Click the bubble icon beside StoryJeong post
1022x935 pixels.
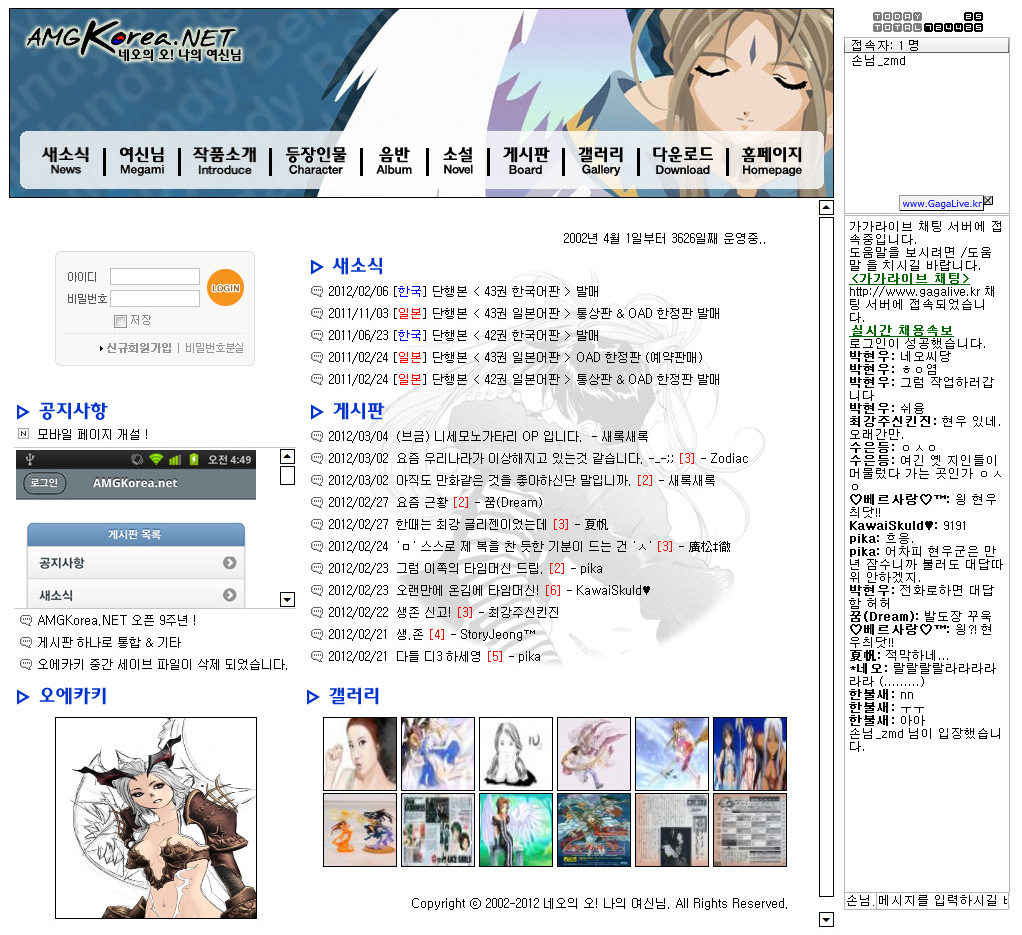tap(317, 635)
